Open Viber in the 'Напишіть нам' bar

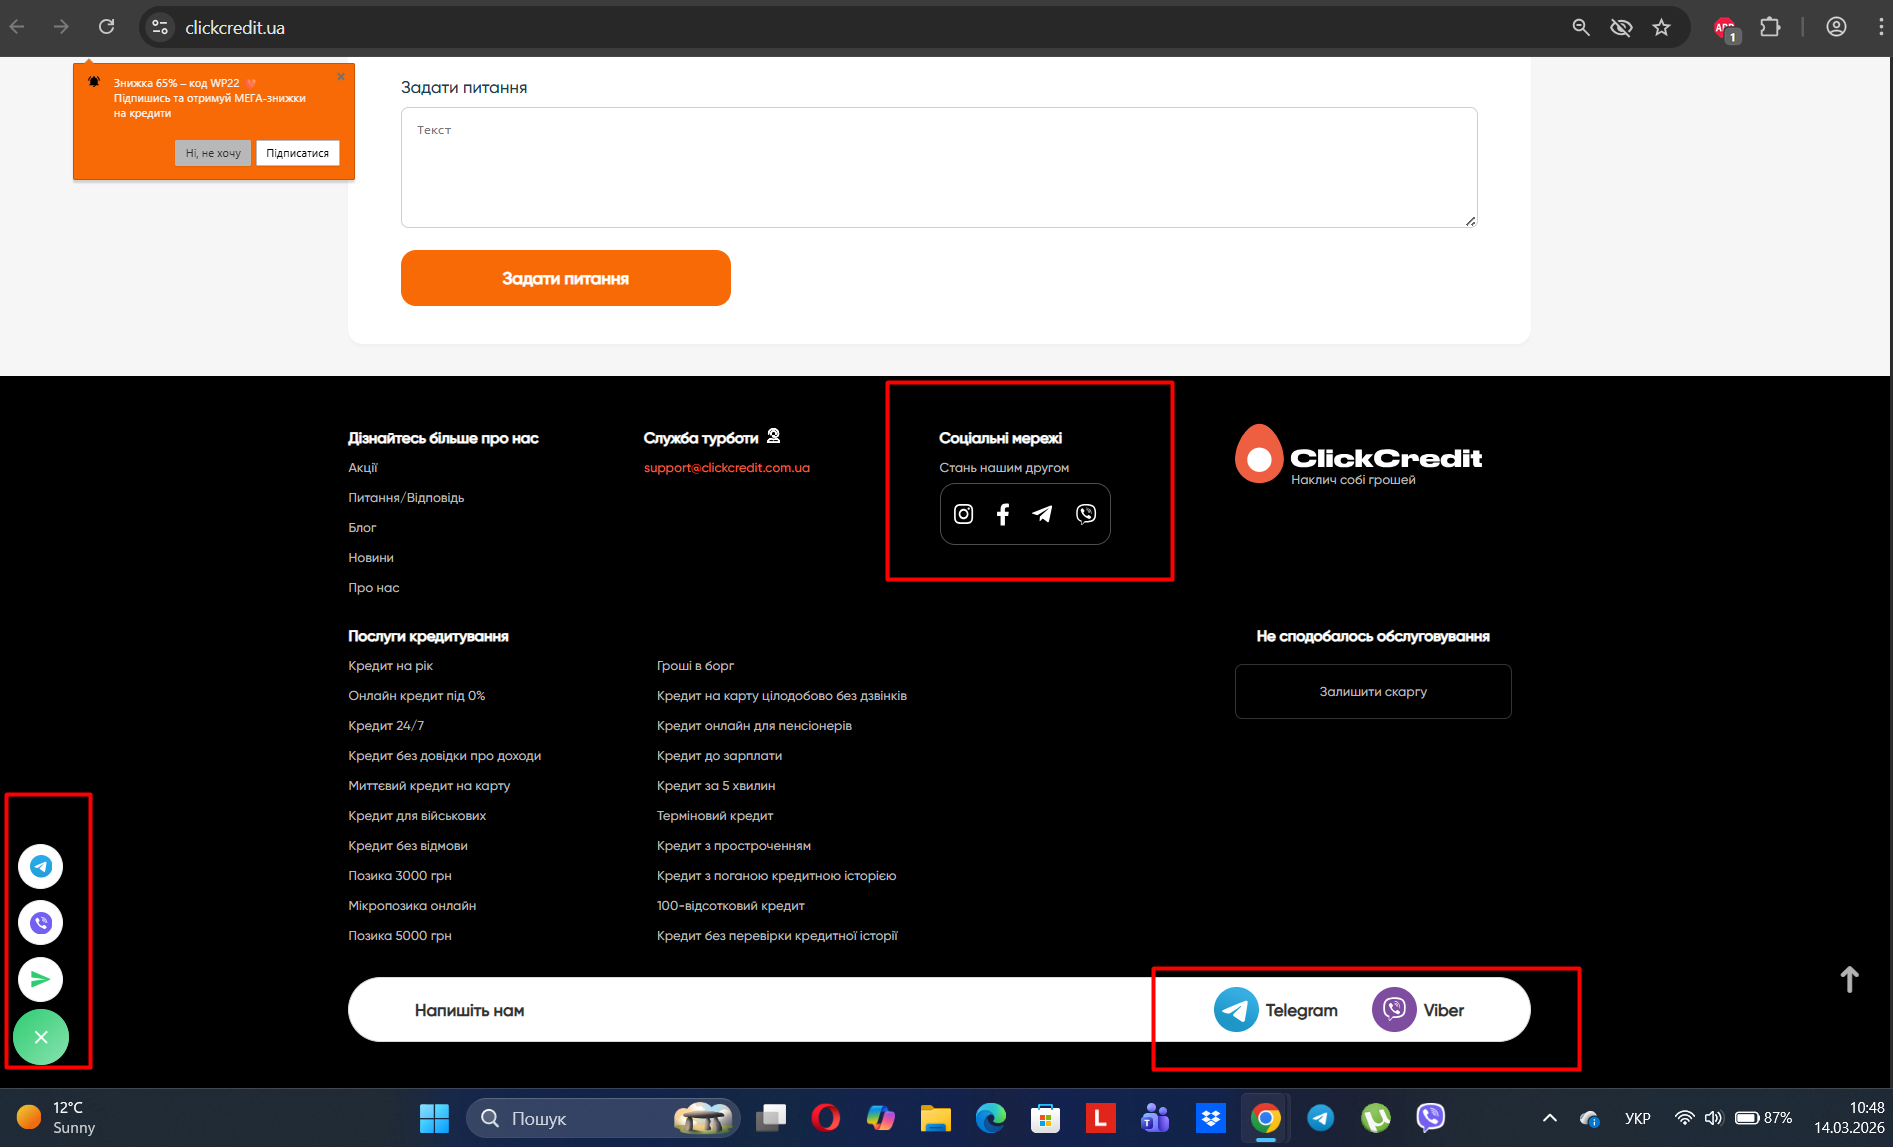click(x=1418, y=1010)
